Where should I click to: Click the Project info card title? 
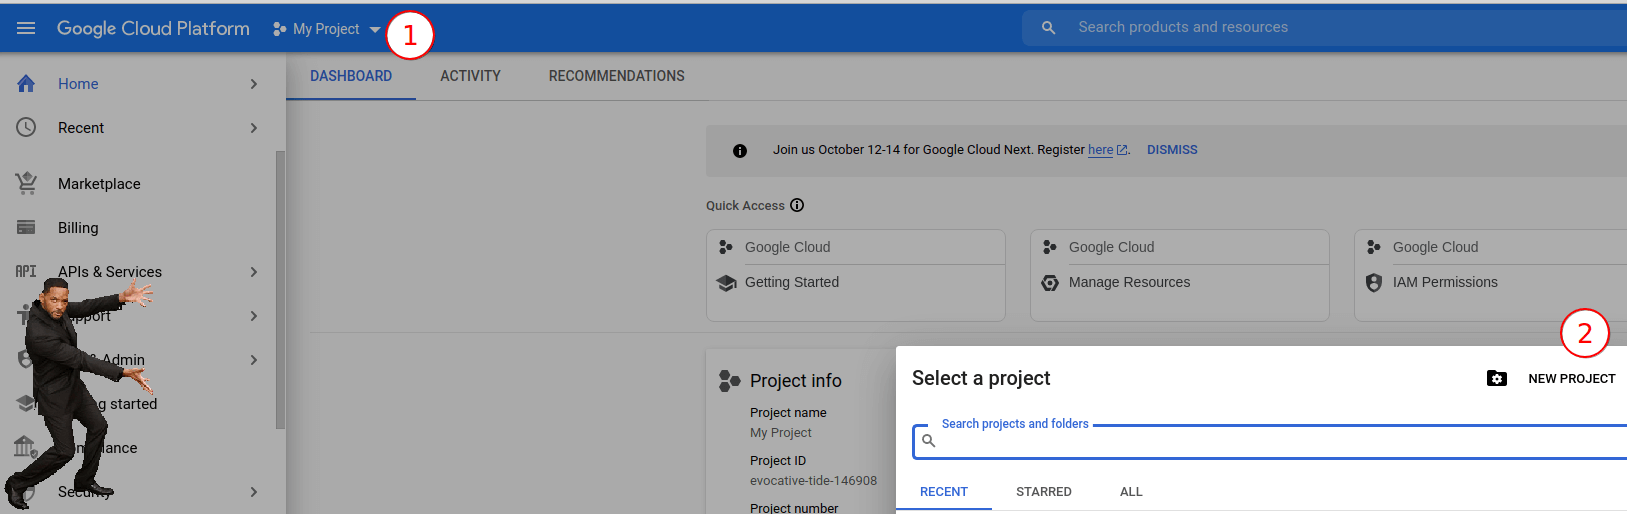click(796, 381)
